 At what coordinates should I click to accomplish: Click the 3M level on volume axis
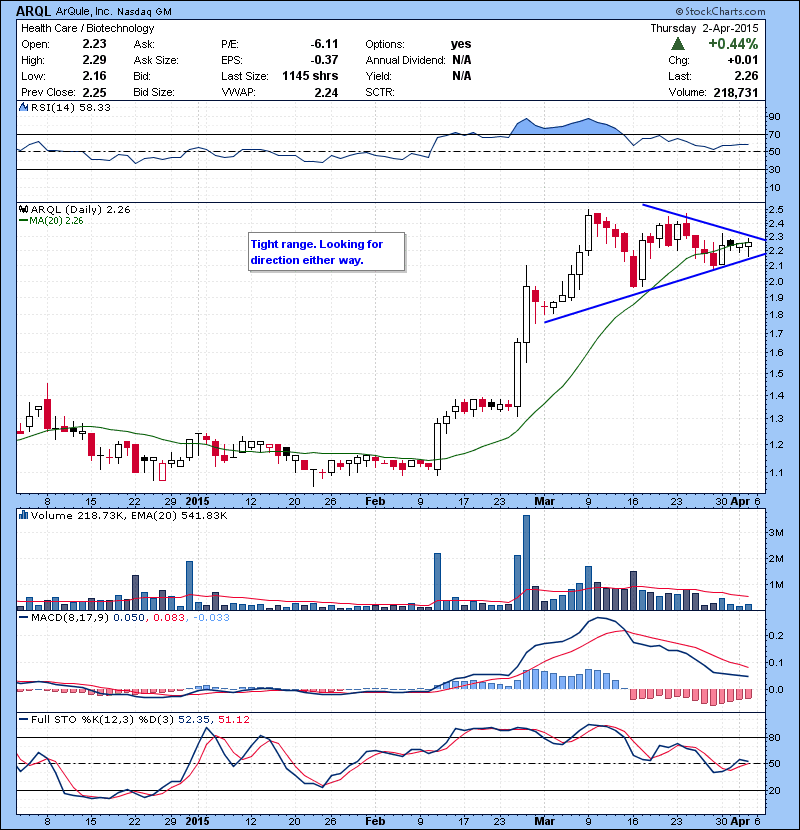(776, 533)
